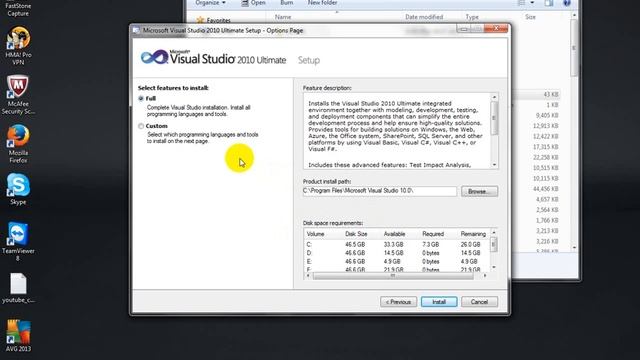The image size is (640, 360).
Task: Click the disk space list scroll-down arrow
Action: click(x=494, y=267)
